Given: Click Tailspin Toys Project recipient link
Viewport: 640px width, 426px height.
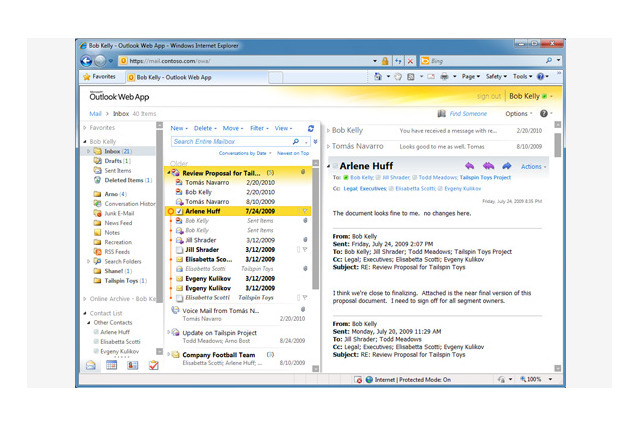Looking at the screenshot, I should (485, 178).
